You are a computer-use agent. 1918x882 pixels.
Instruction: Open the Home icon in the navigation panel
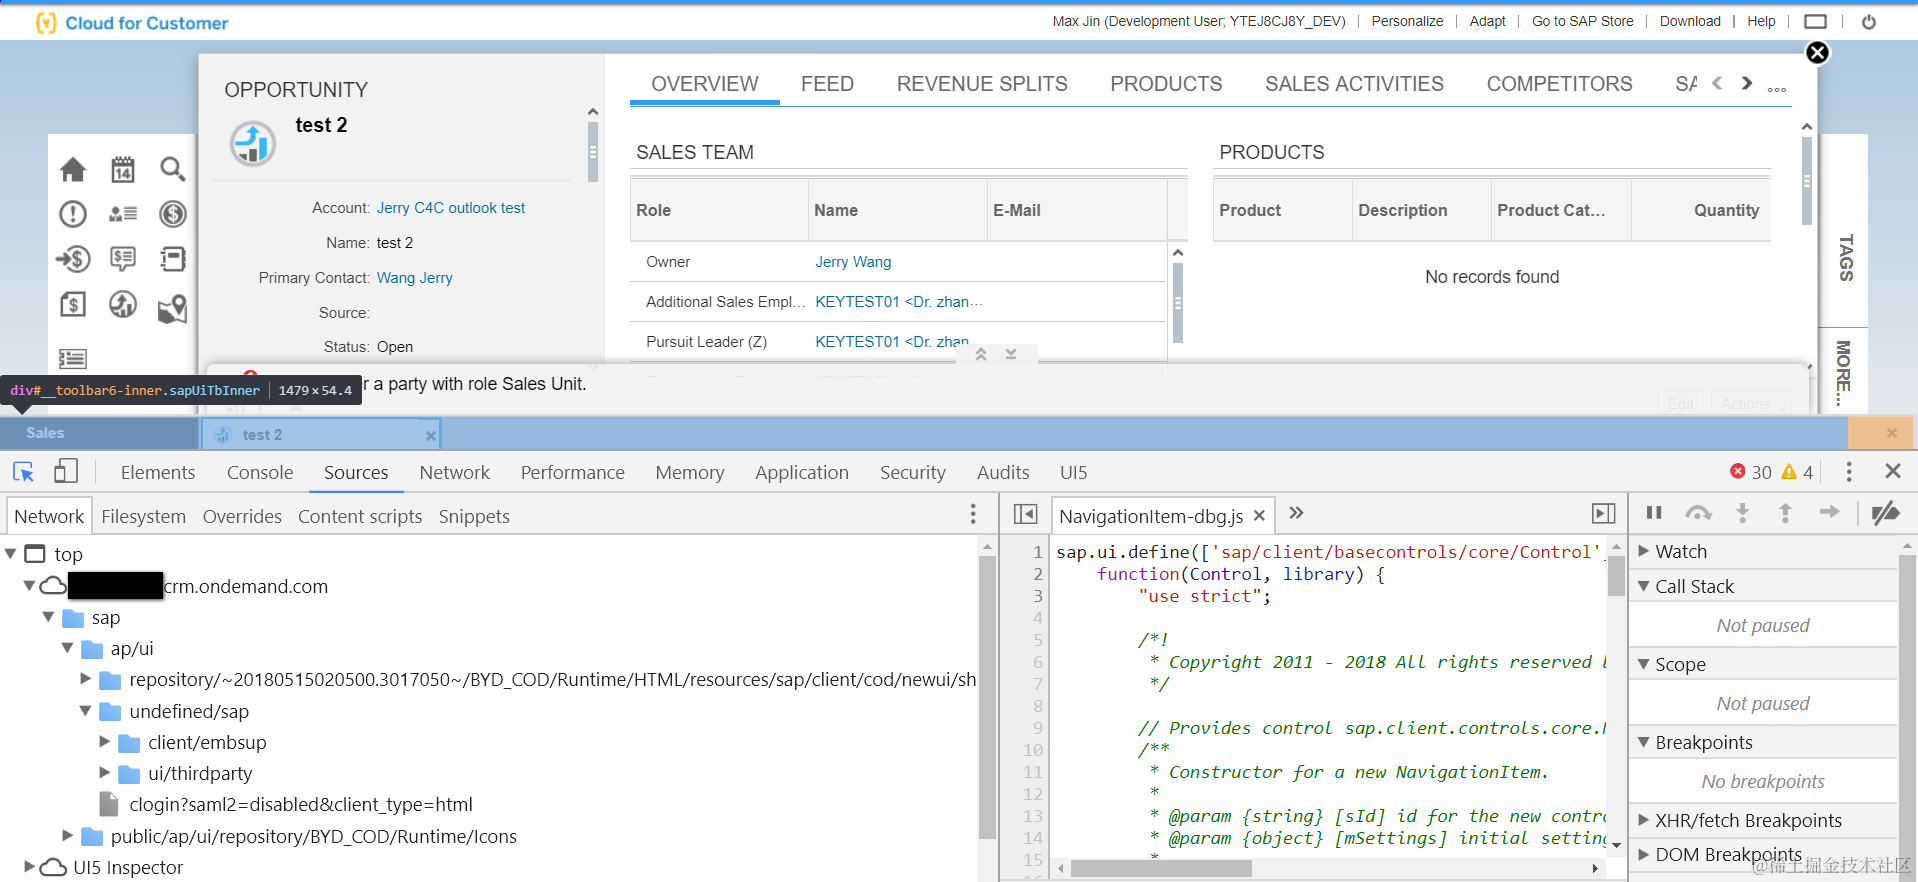73,170
